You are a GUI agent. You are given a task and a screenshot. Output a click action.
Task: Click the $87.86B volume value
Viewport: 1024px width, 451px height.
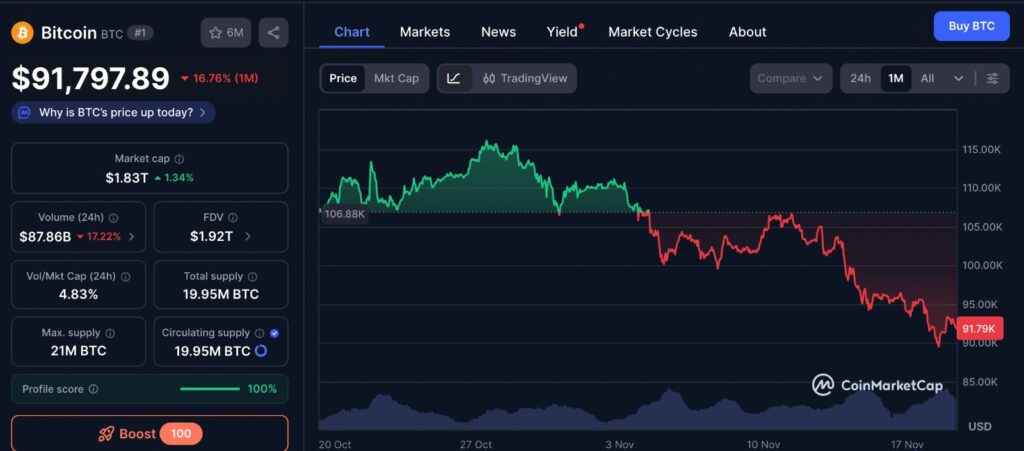(45, 236)
